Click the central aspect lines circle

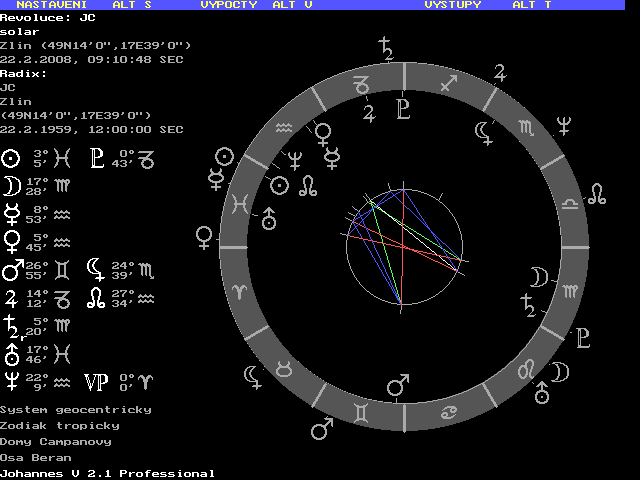coord(404,244)
